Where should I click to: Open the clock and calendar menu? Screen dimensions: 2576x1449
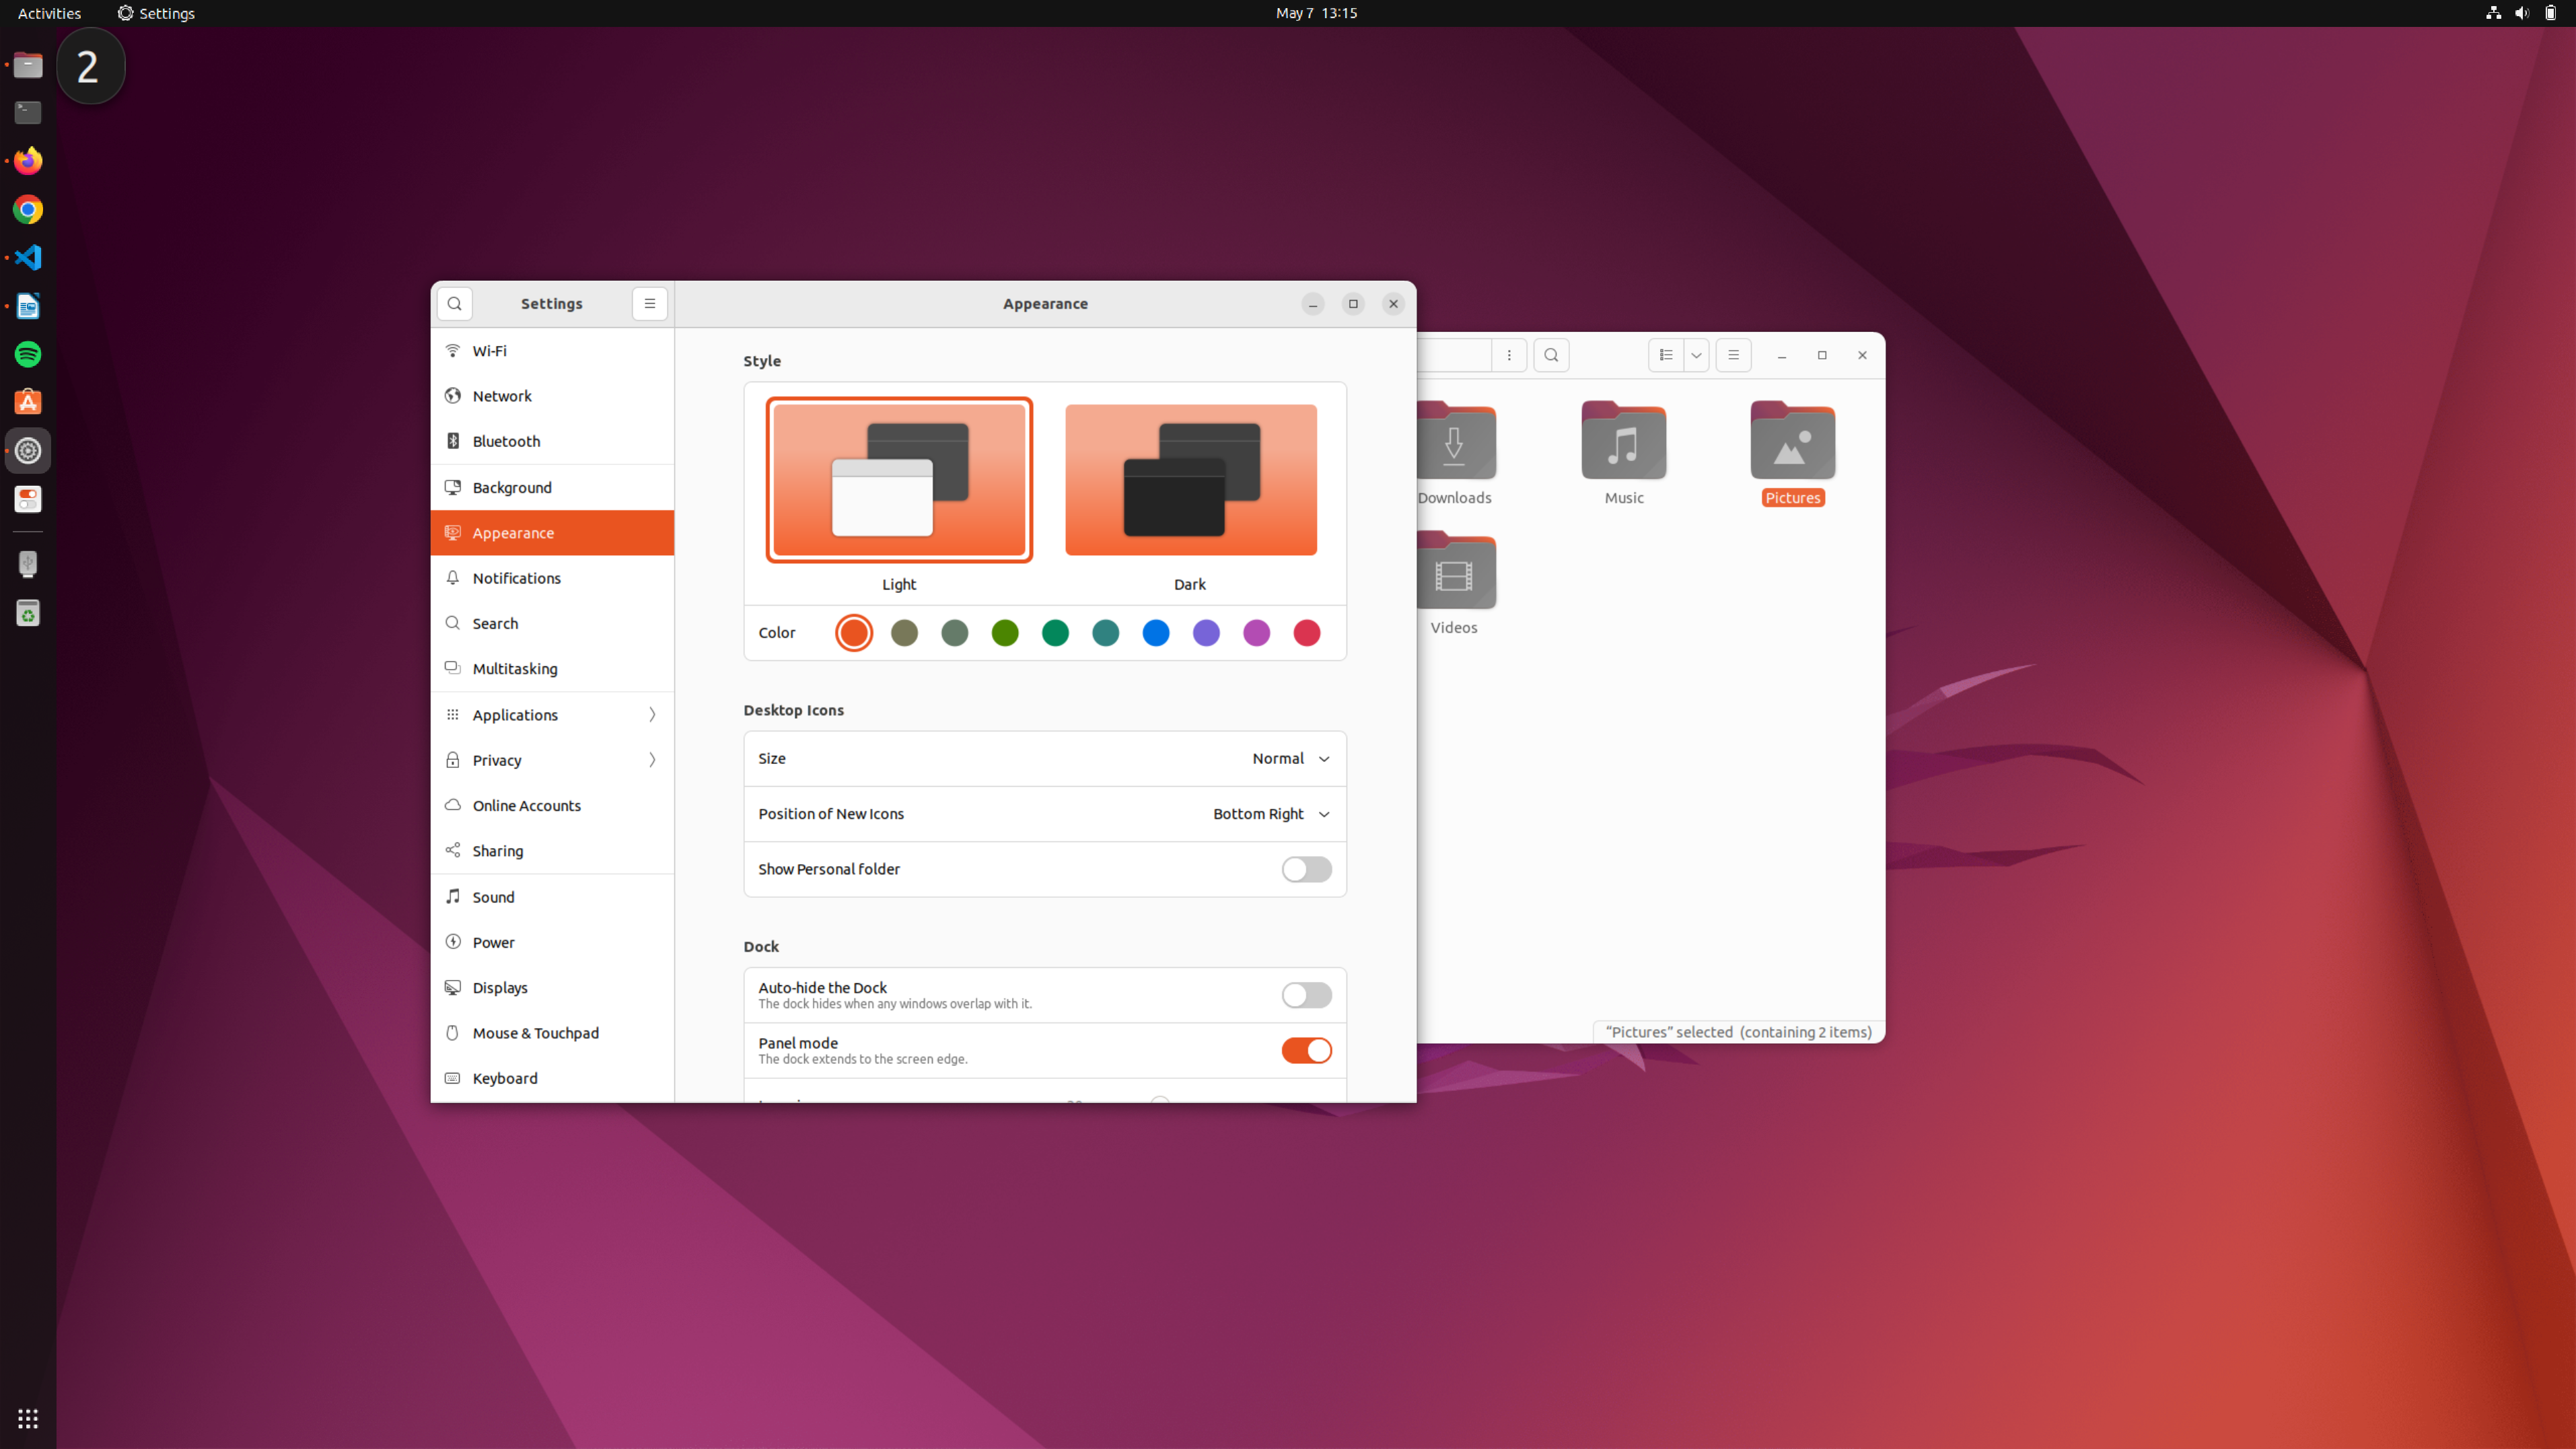point(1316,13)
